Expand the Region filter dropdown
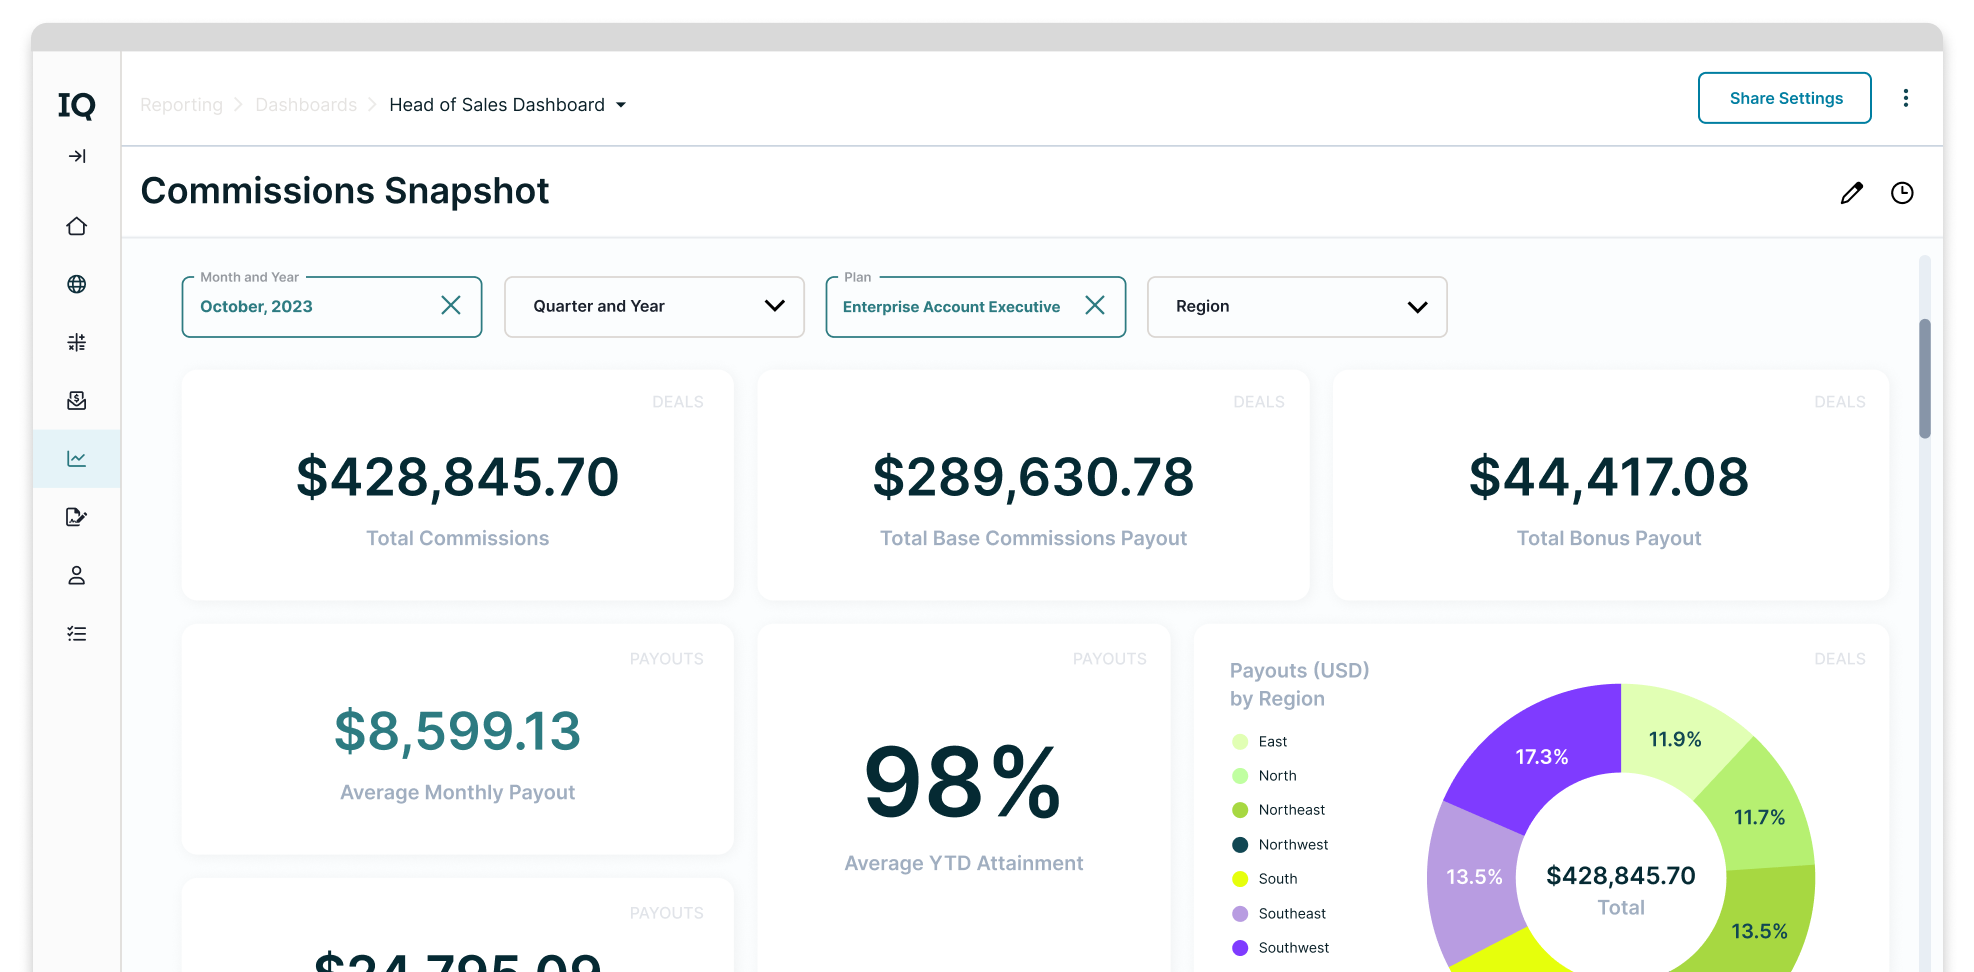Image resolution: width=1974 pixels, height=972 pixels. [1296, 306]
